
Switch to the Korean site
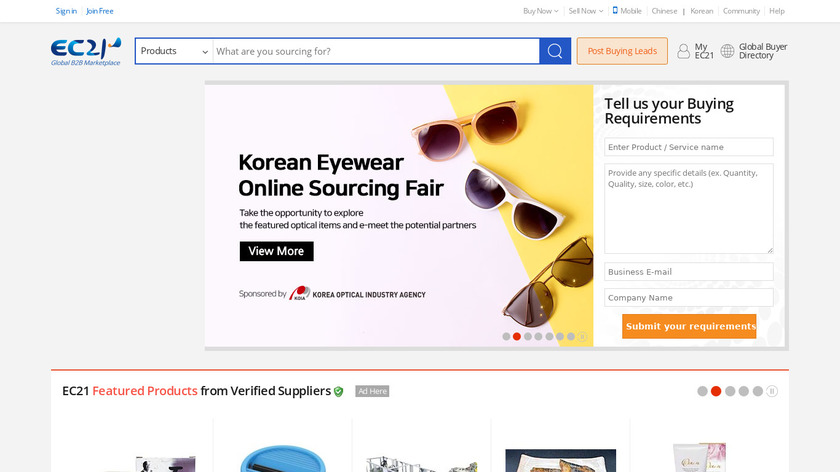pyautogui.click(x=702, y=11)
